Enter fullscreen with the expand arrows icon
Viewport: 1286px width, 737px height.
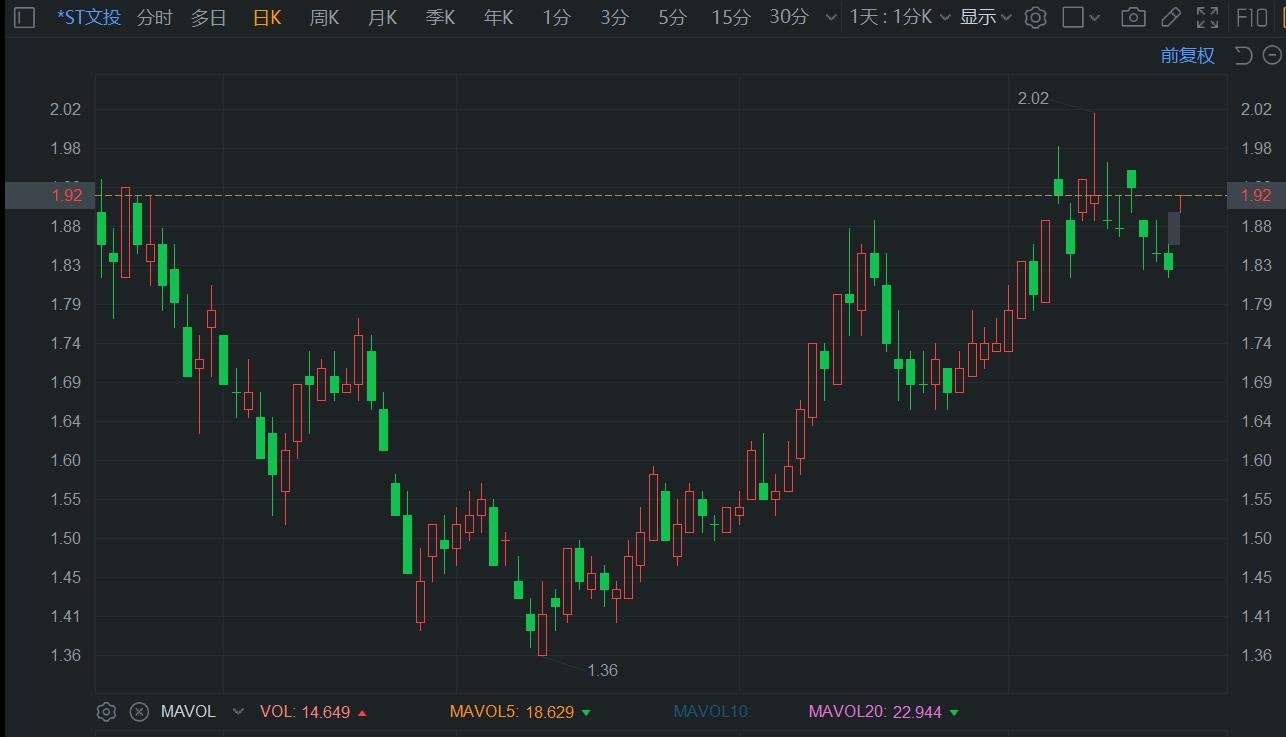click(x=1208, y=17)
